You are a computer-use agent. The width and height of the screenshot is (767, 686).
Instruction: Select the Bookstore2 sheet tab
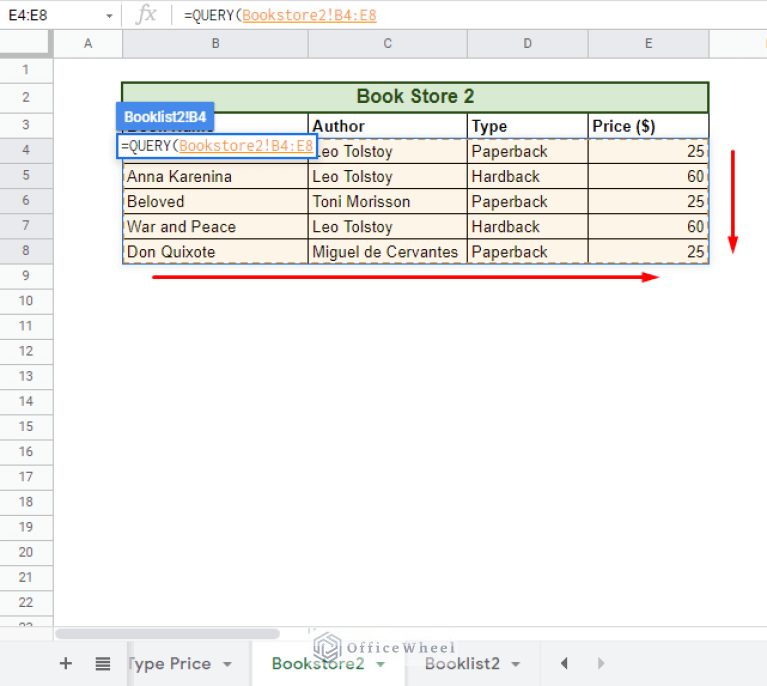317,664
